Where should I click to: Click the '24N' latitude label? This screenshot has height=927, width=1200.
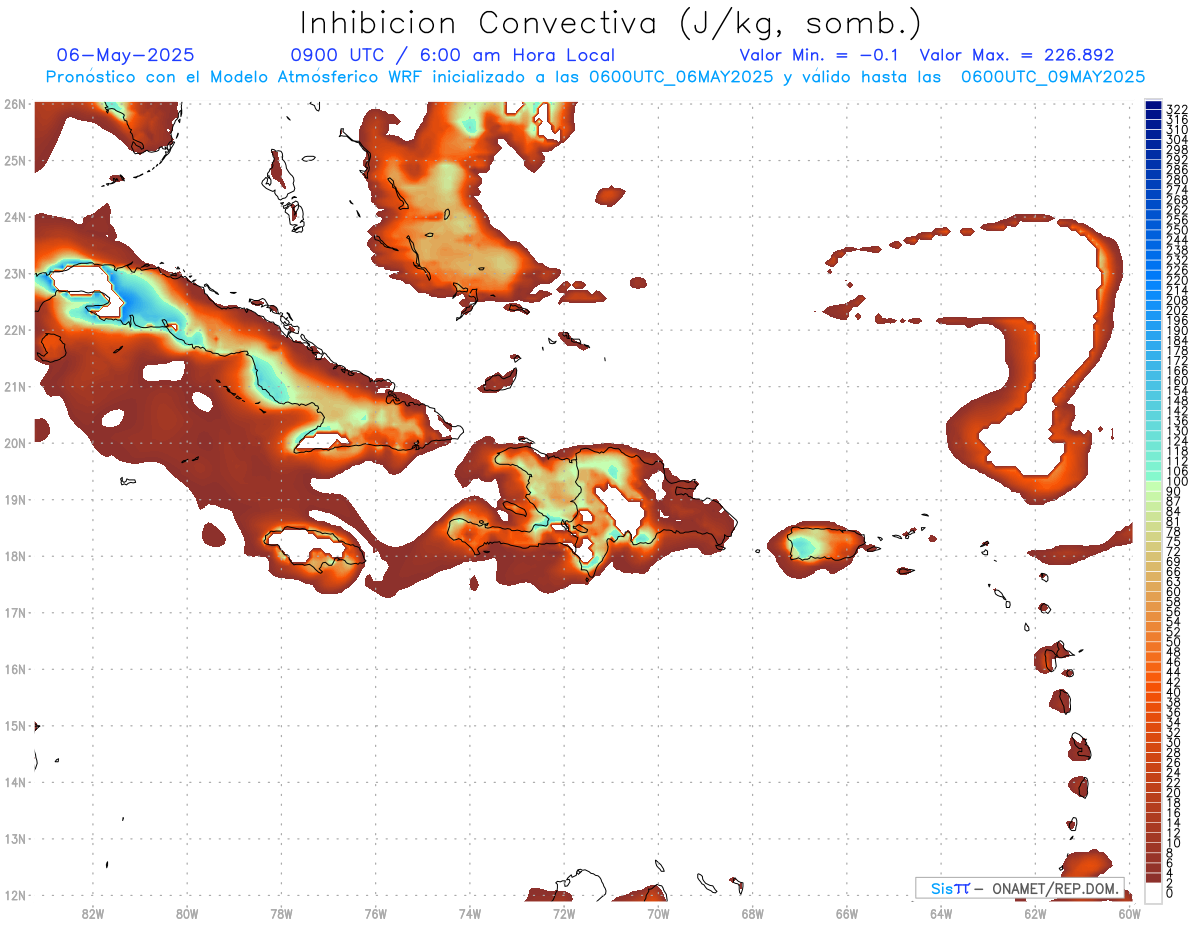coord(14,217)
